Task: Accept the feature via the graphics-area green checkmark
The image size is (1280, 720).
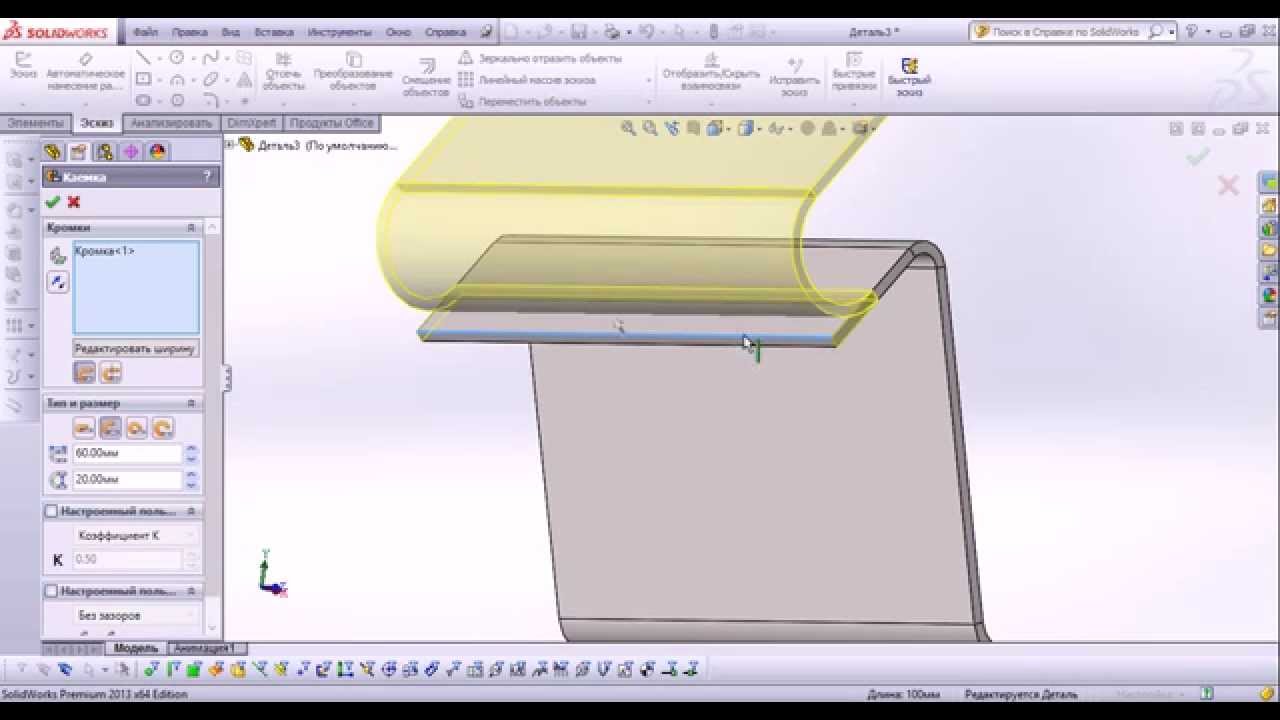Action: coord(1198,156)
